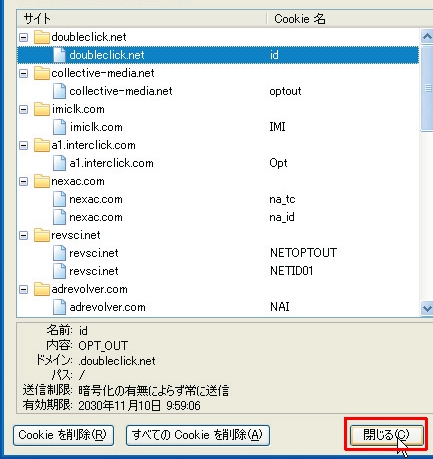Select the a1.interclick.com Opt cookie row
Image resolution: width=433 pixels, height=459 pixels.
coord(218,163)
